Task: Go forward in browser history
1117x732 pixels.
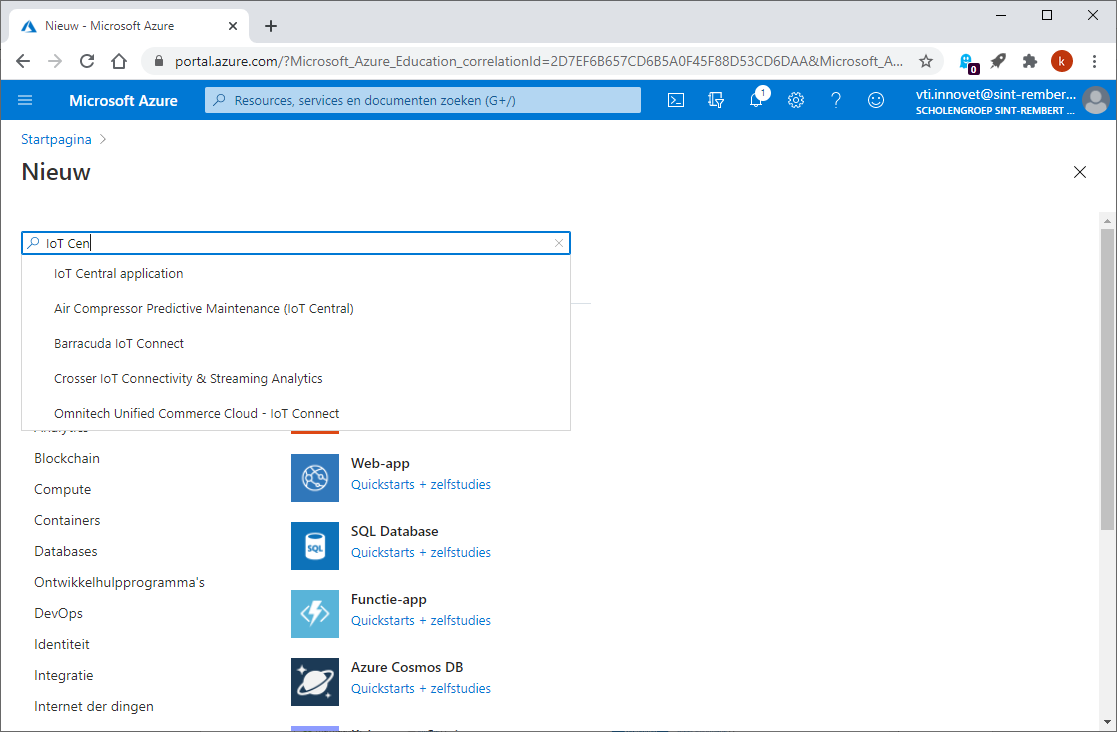Action: pos(55,61)
